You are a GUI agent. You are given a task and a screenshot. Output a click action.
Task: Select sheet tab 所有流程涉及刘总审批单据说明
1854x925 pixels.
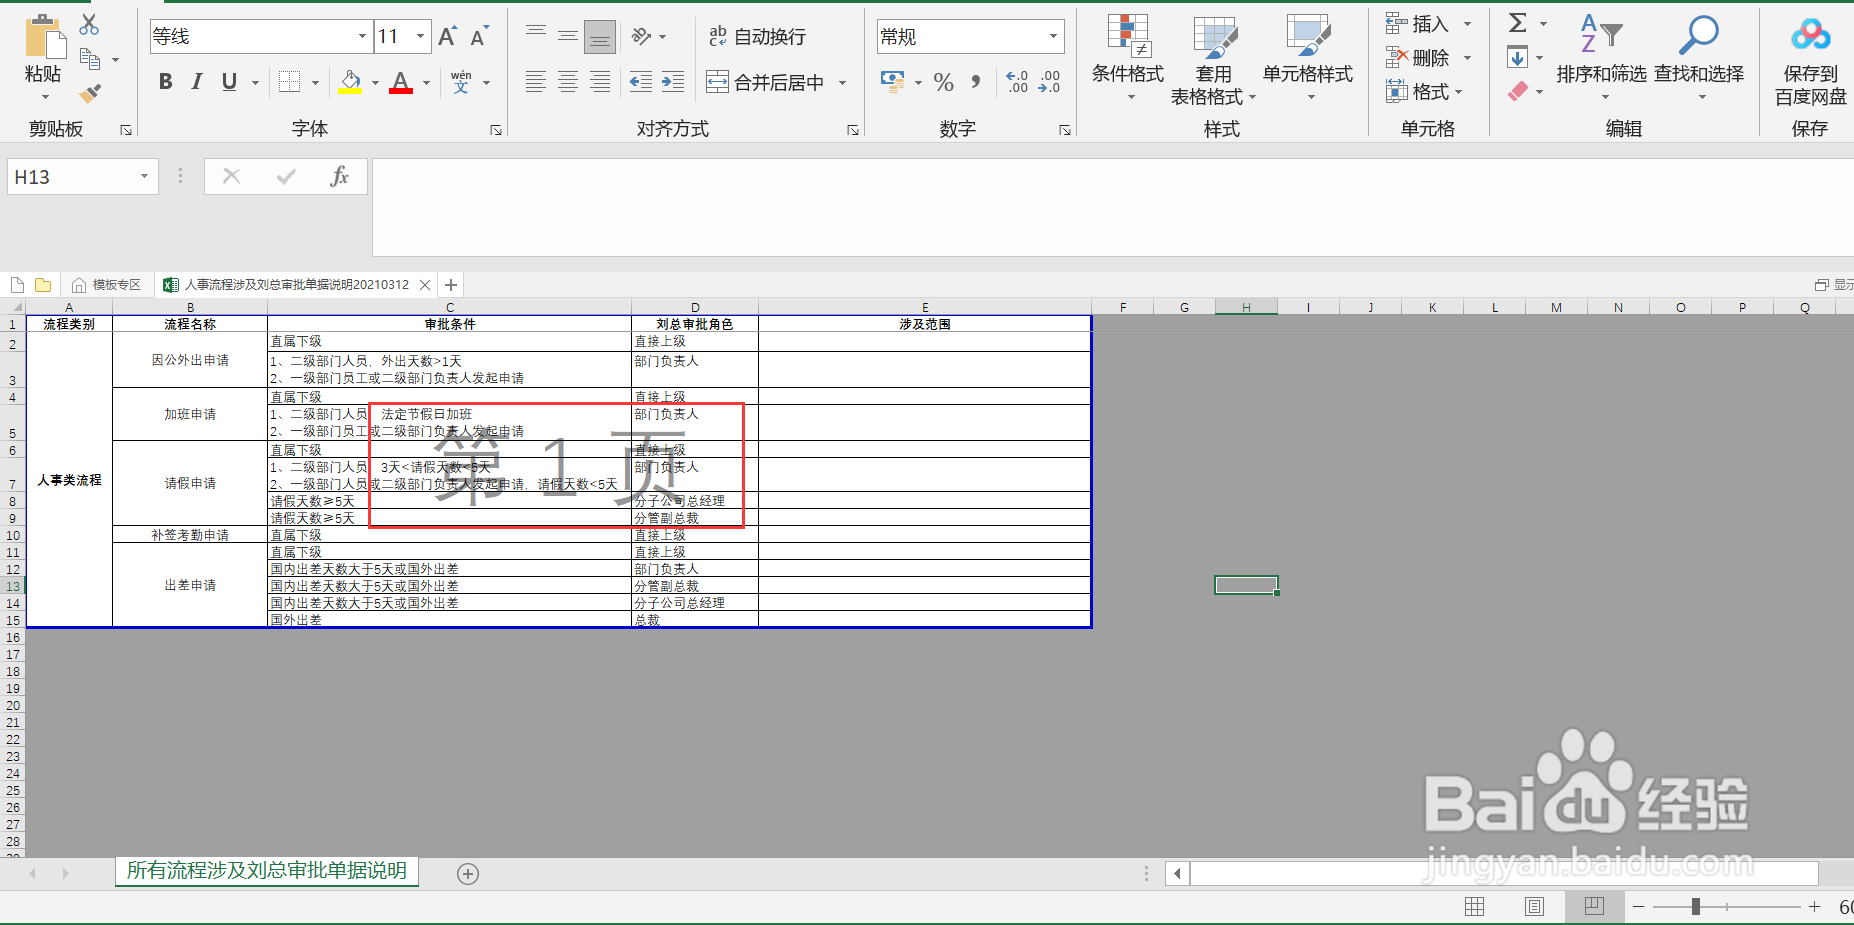(x=267, y=871)
